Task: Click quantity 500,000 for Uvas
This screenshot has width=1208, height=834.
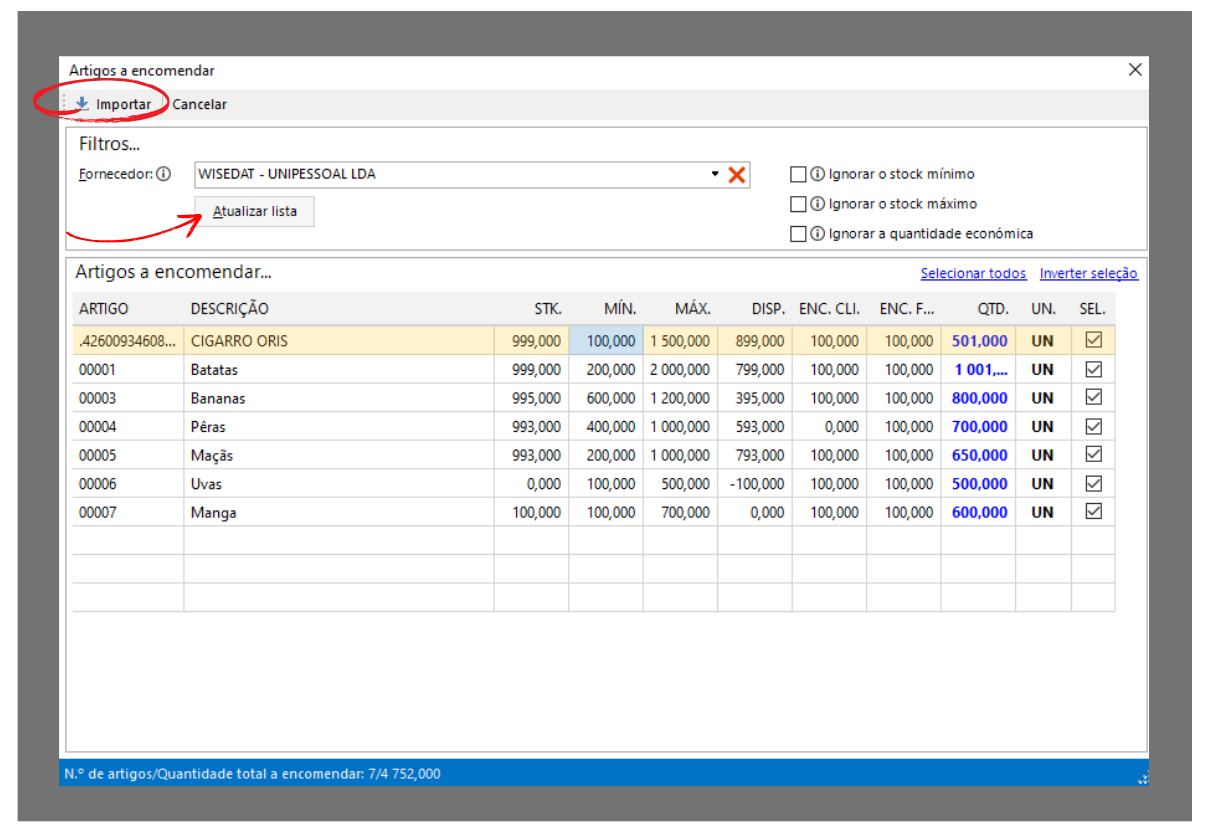Action: [979, 484]
